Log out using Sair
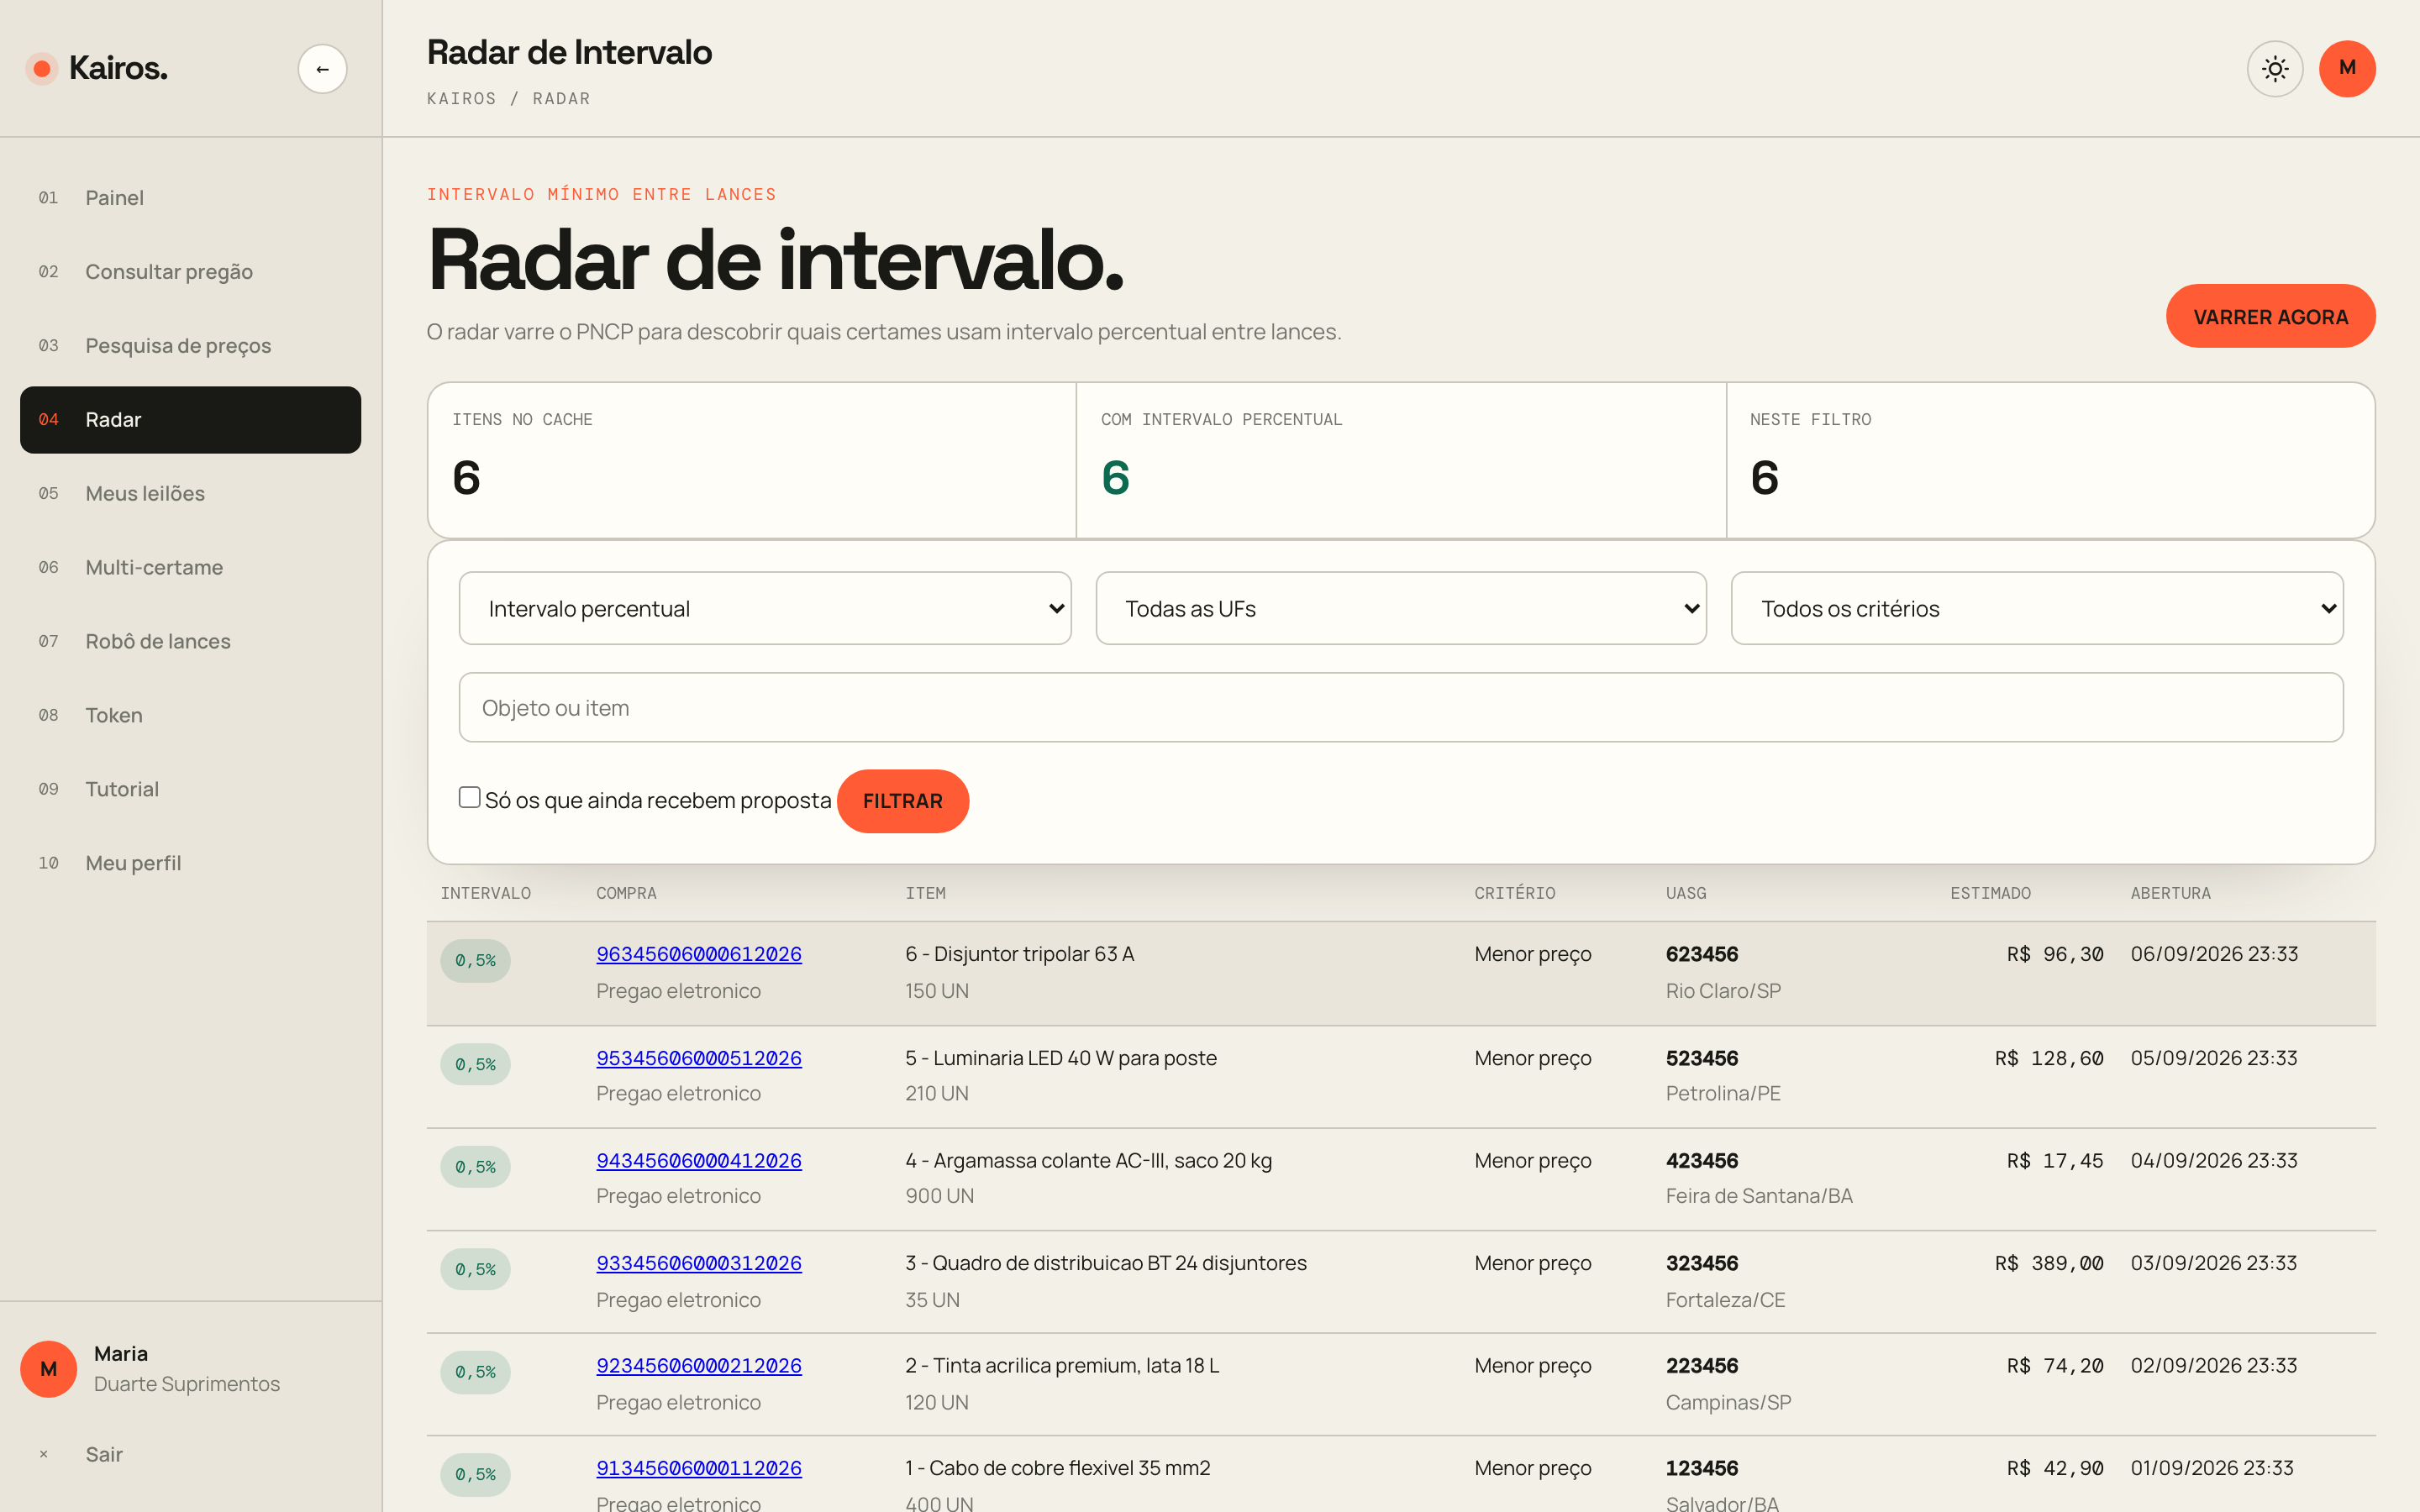Viewport: 2420px width, 1512px height. click(190, 1455)
